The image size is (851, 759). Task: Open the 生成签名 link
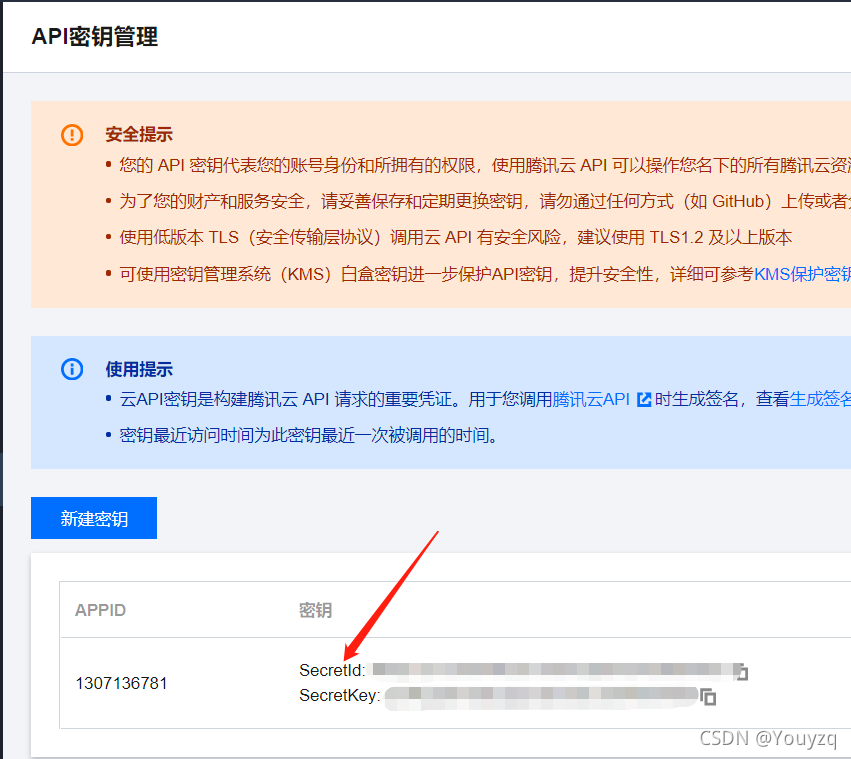820,400
